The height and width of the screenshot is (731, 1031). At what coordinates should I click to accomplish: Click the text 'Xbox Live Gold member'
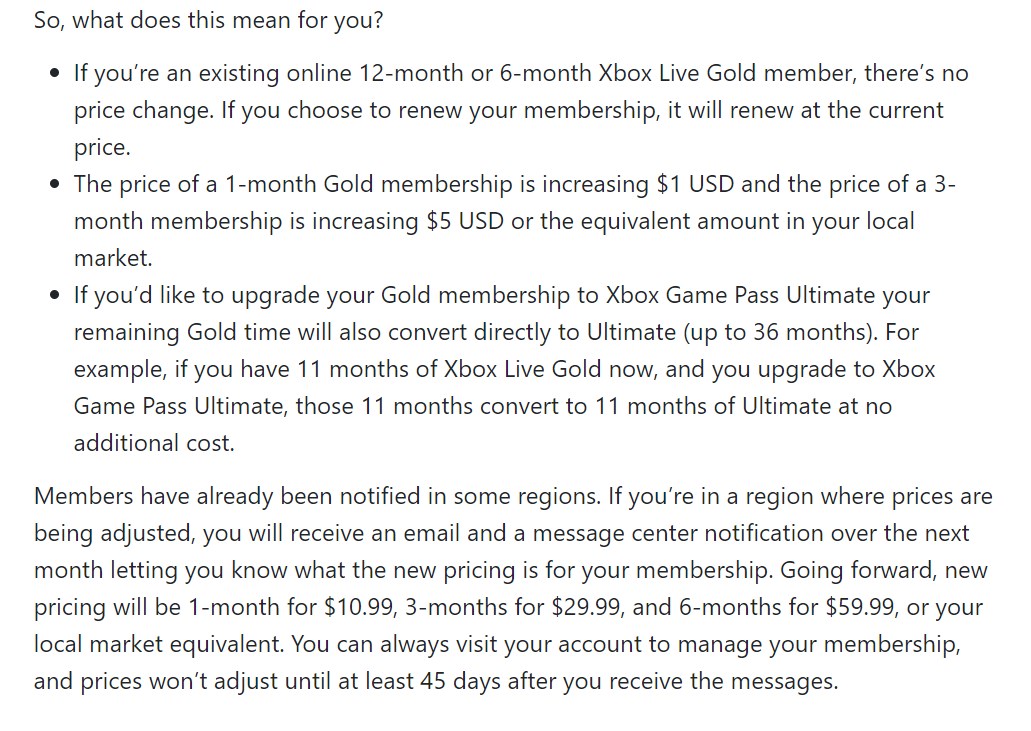click(x=727, y=73)
